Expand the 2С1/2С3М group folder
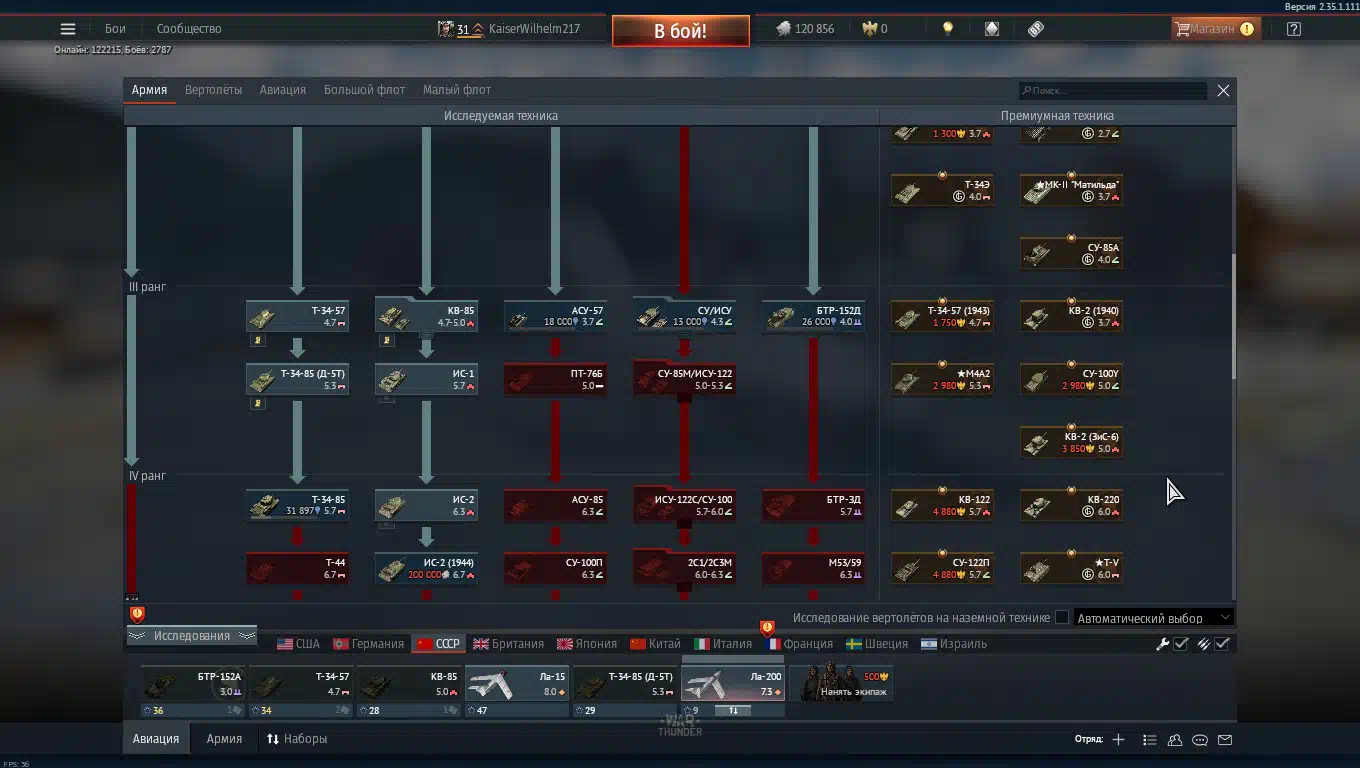This screenshot has width=1360, height=768. click(685, 568)
